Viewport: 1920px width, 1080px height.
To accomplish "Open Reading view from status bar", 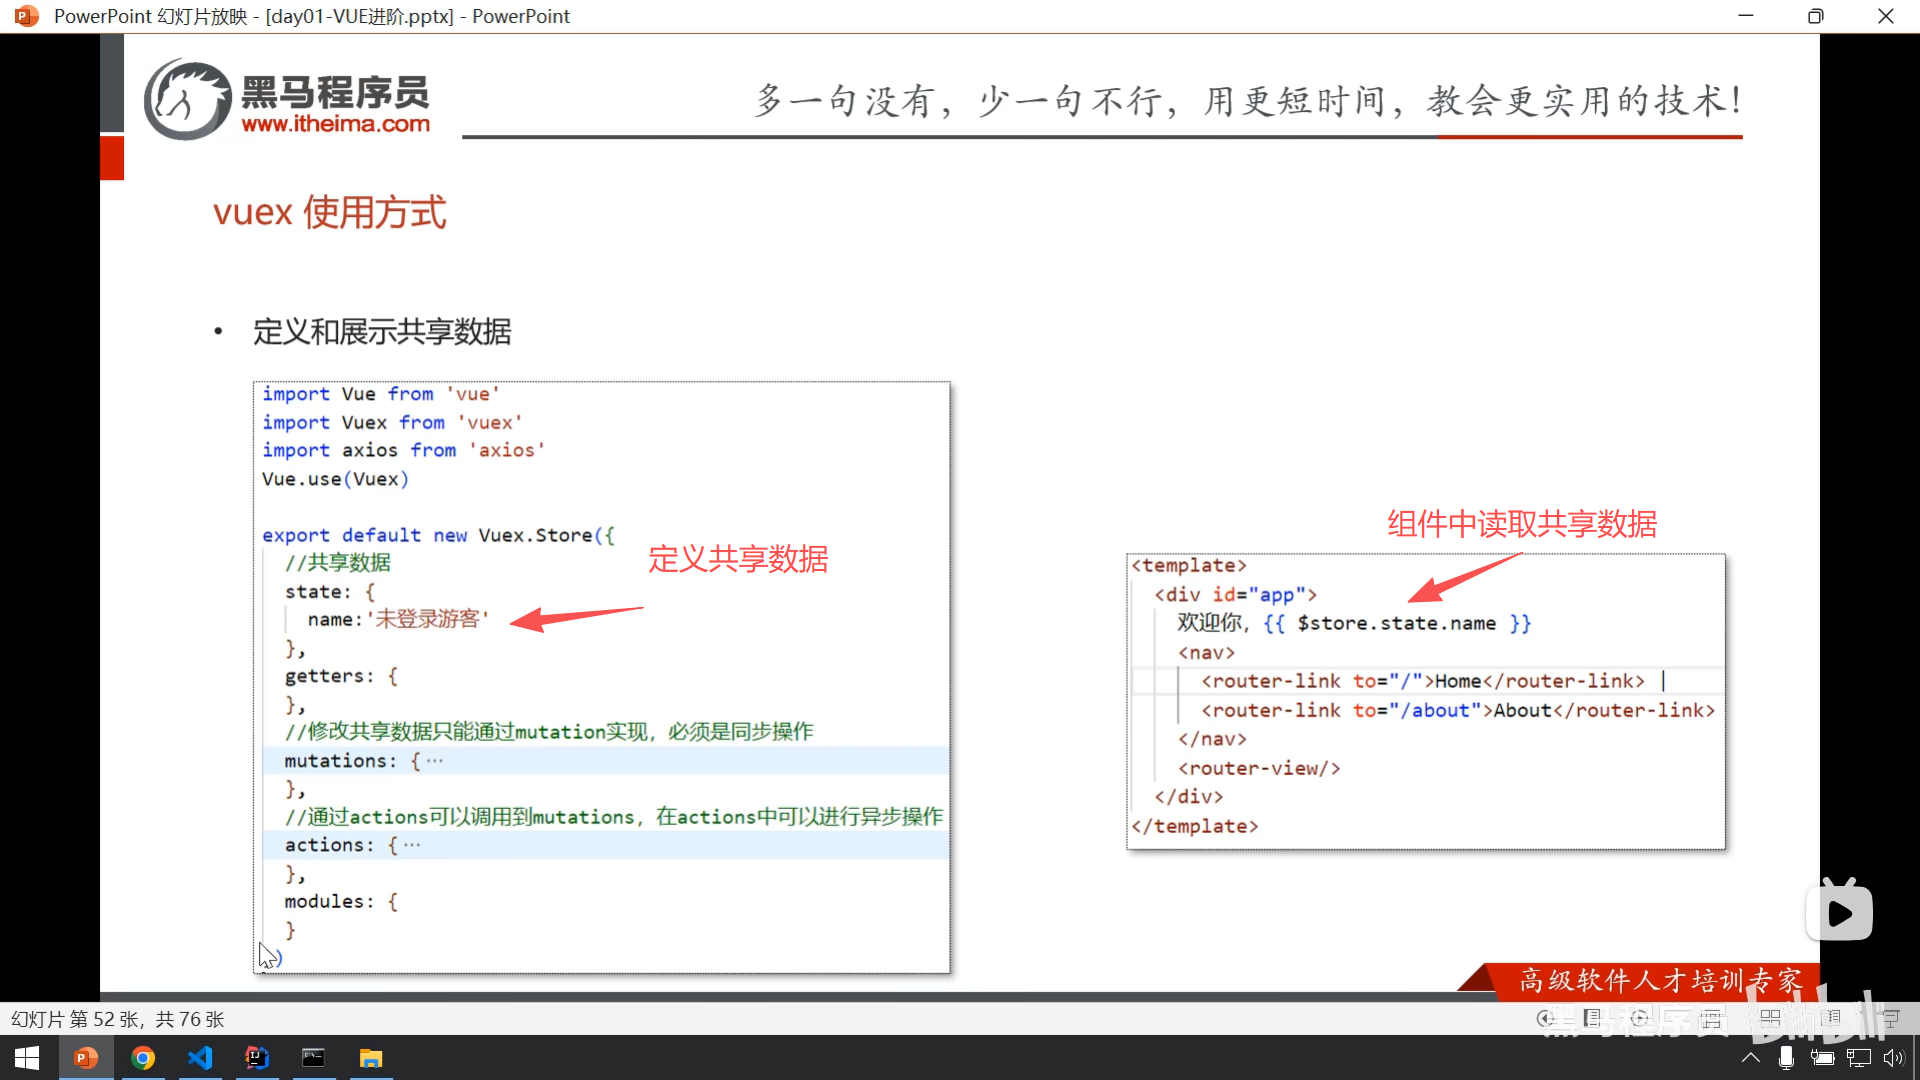I will click(1831, 1018).
